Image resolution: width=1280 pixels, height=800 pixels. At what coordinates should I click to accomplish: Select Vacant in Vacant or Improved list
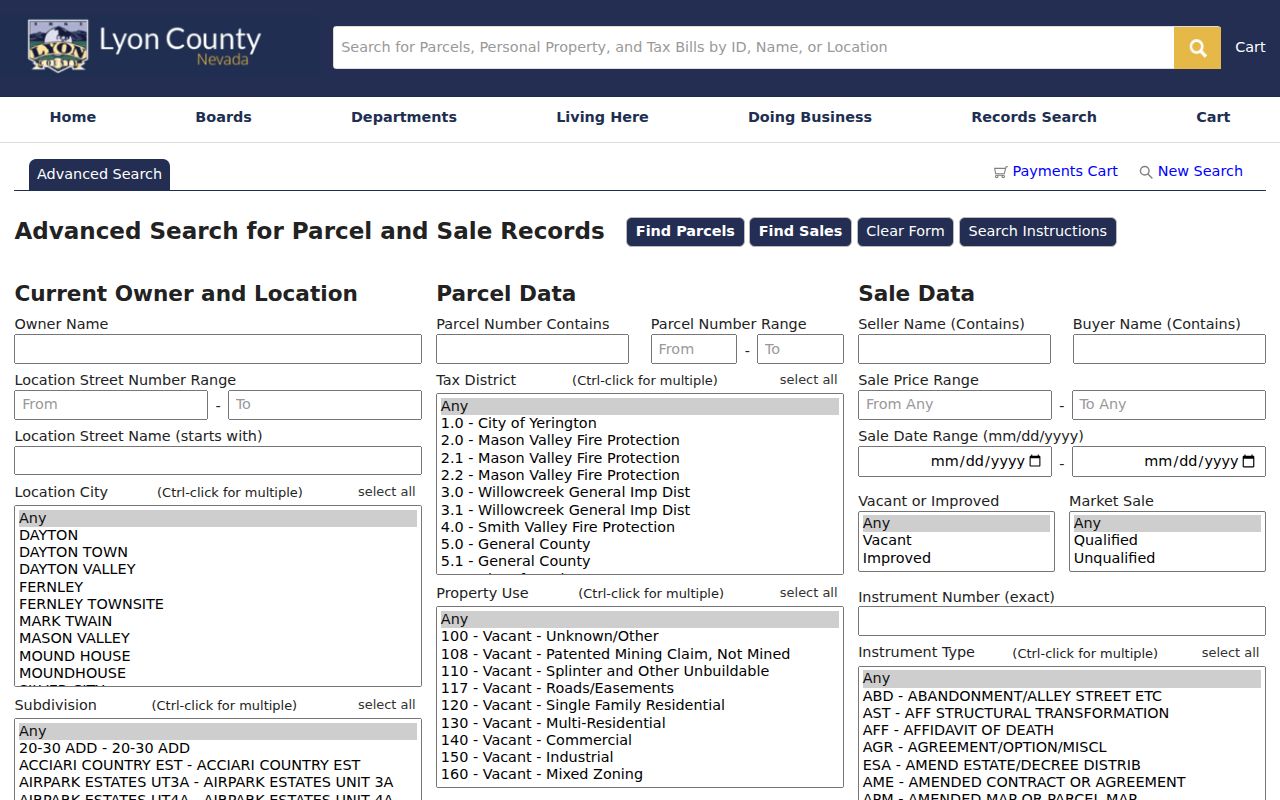click(x=955, y=540)
